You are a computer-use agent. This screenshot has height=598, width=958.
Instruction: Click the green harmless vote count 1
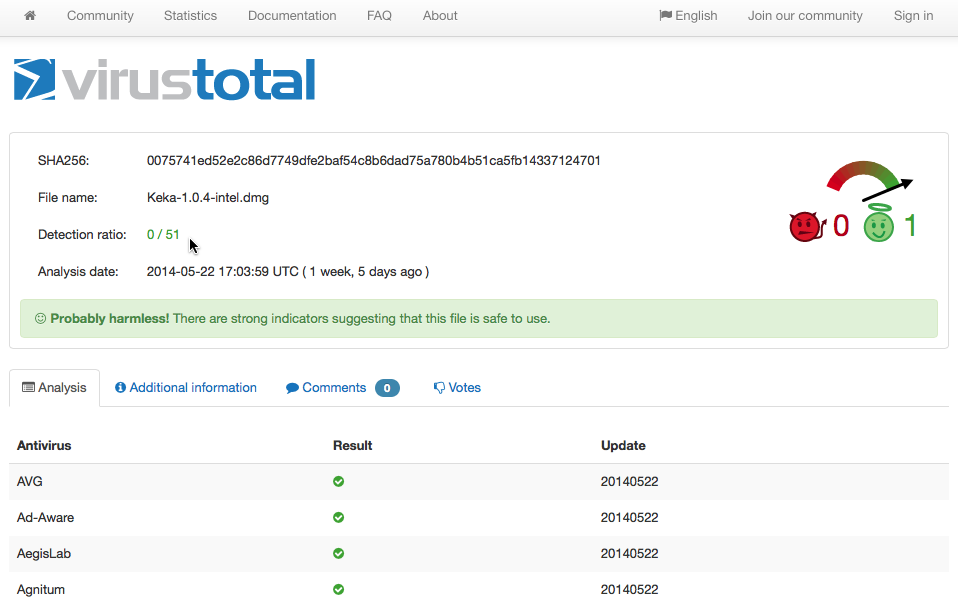(x=910, y=226)
